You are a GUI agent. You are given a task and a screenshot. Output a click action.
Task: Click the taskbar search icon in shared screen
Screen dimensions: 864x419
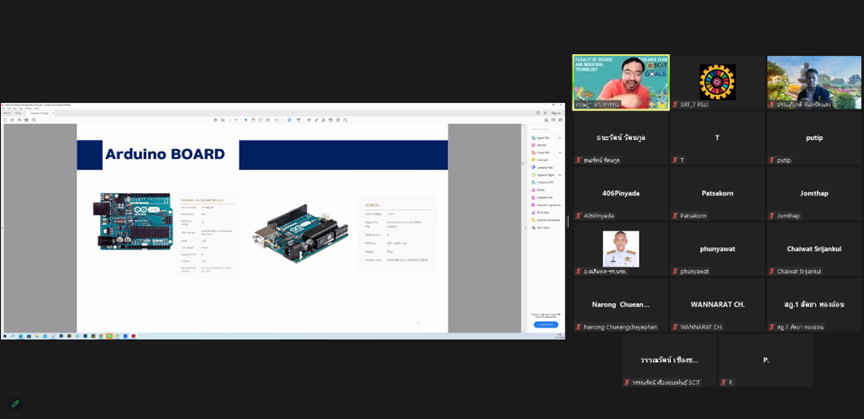pos(12,336)
